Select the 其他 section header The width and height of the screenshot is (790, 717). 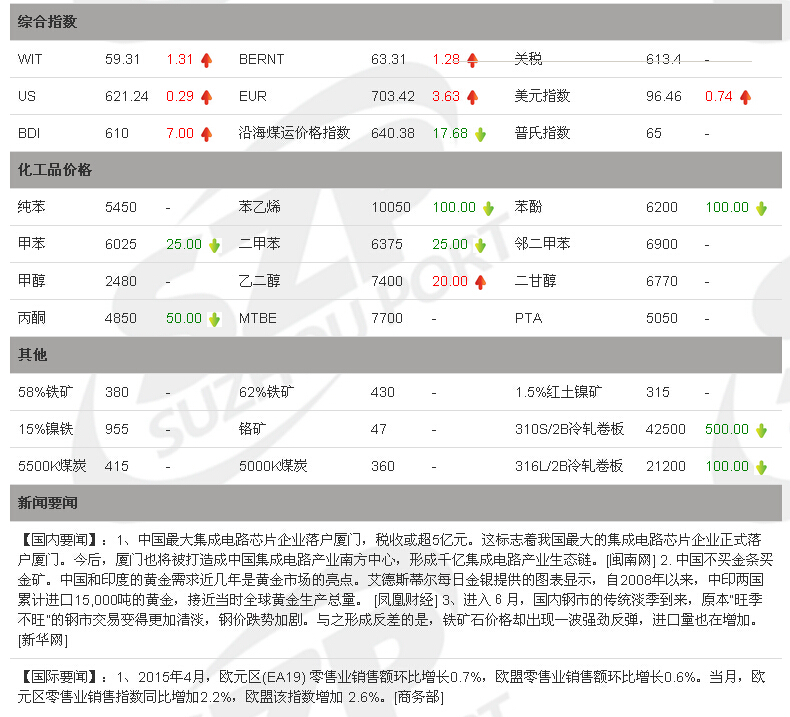tap(396, 355)
